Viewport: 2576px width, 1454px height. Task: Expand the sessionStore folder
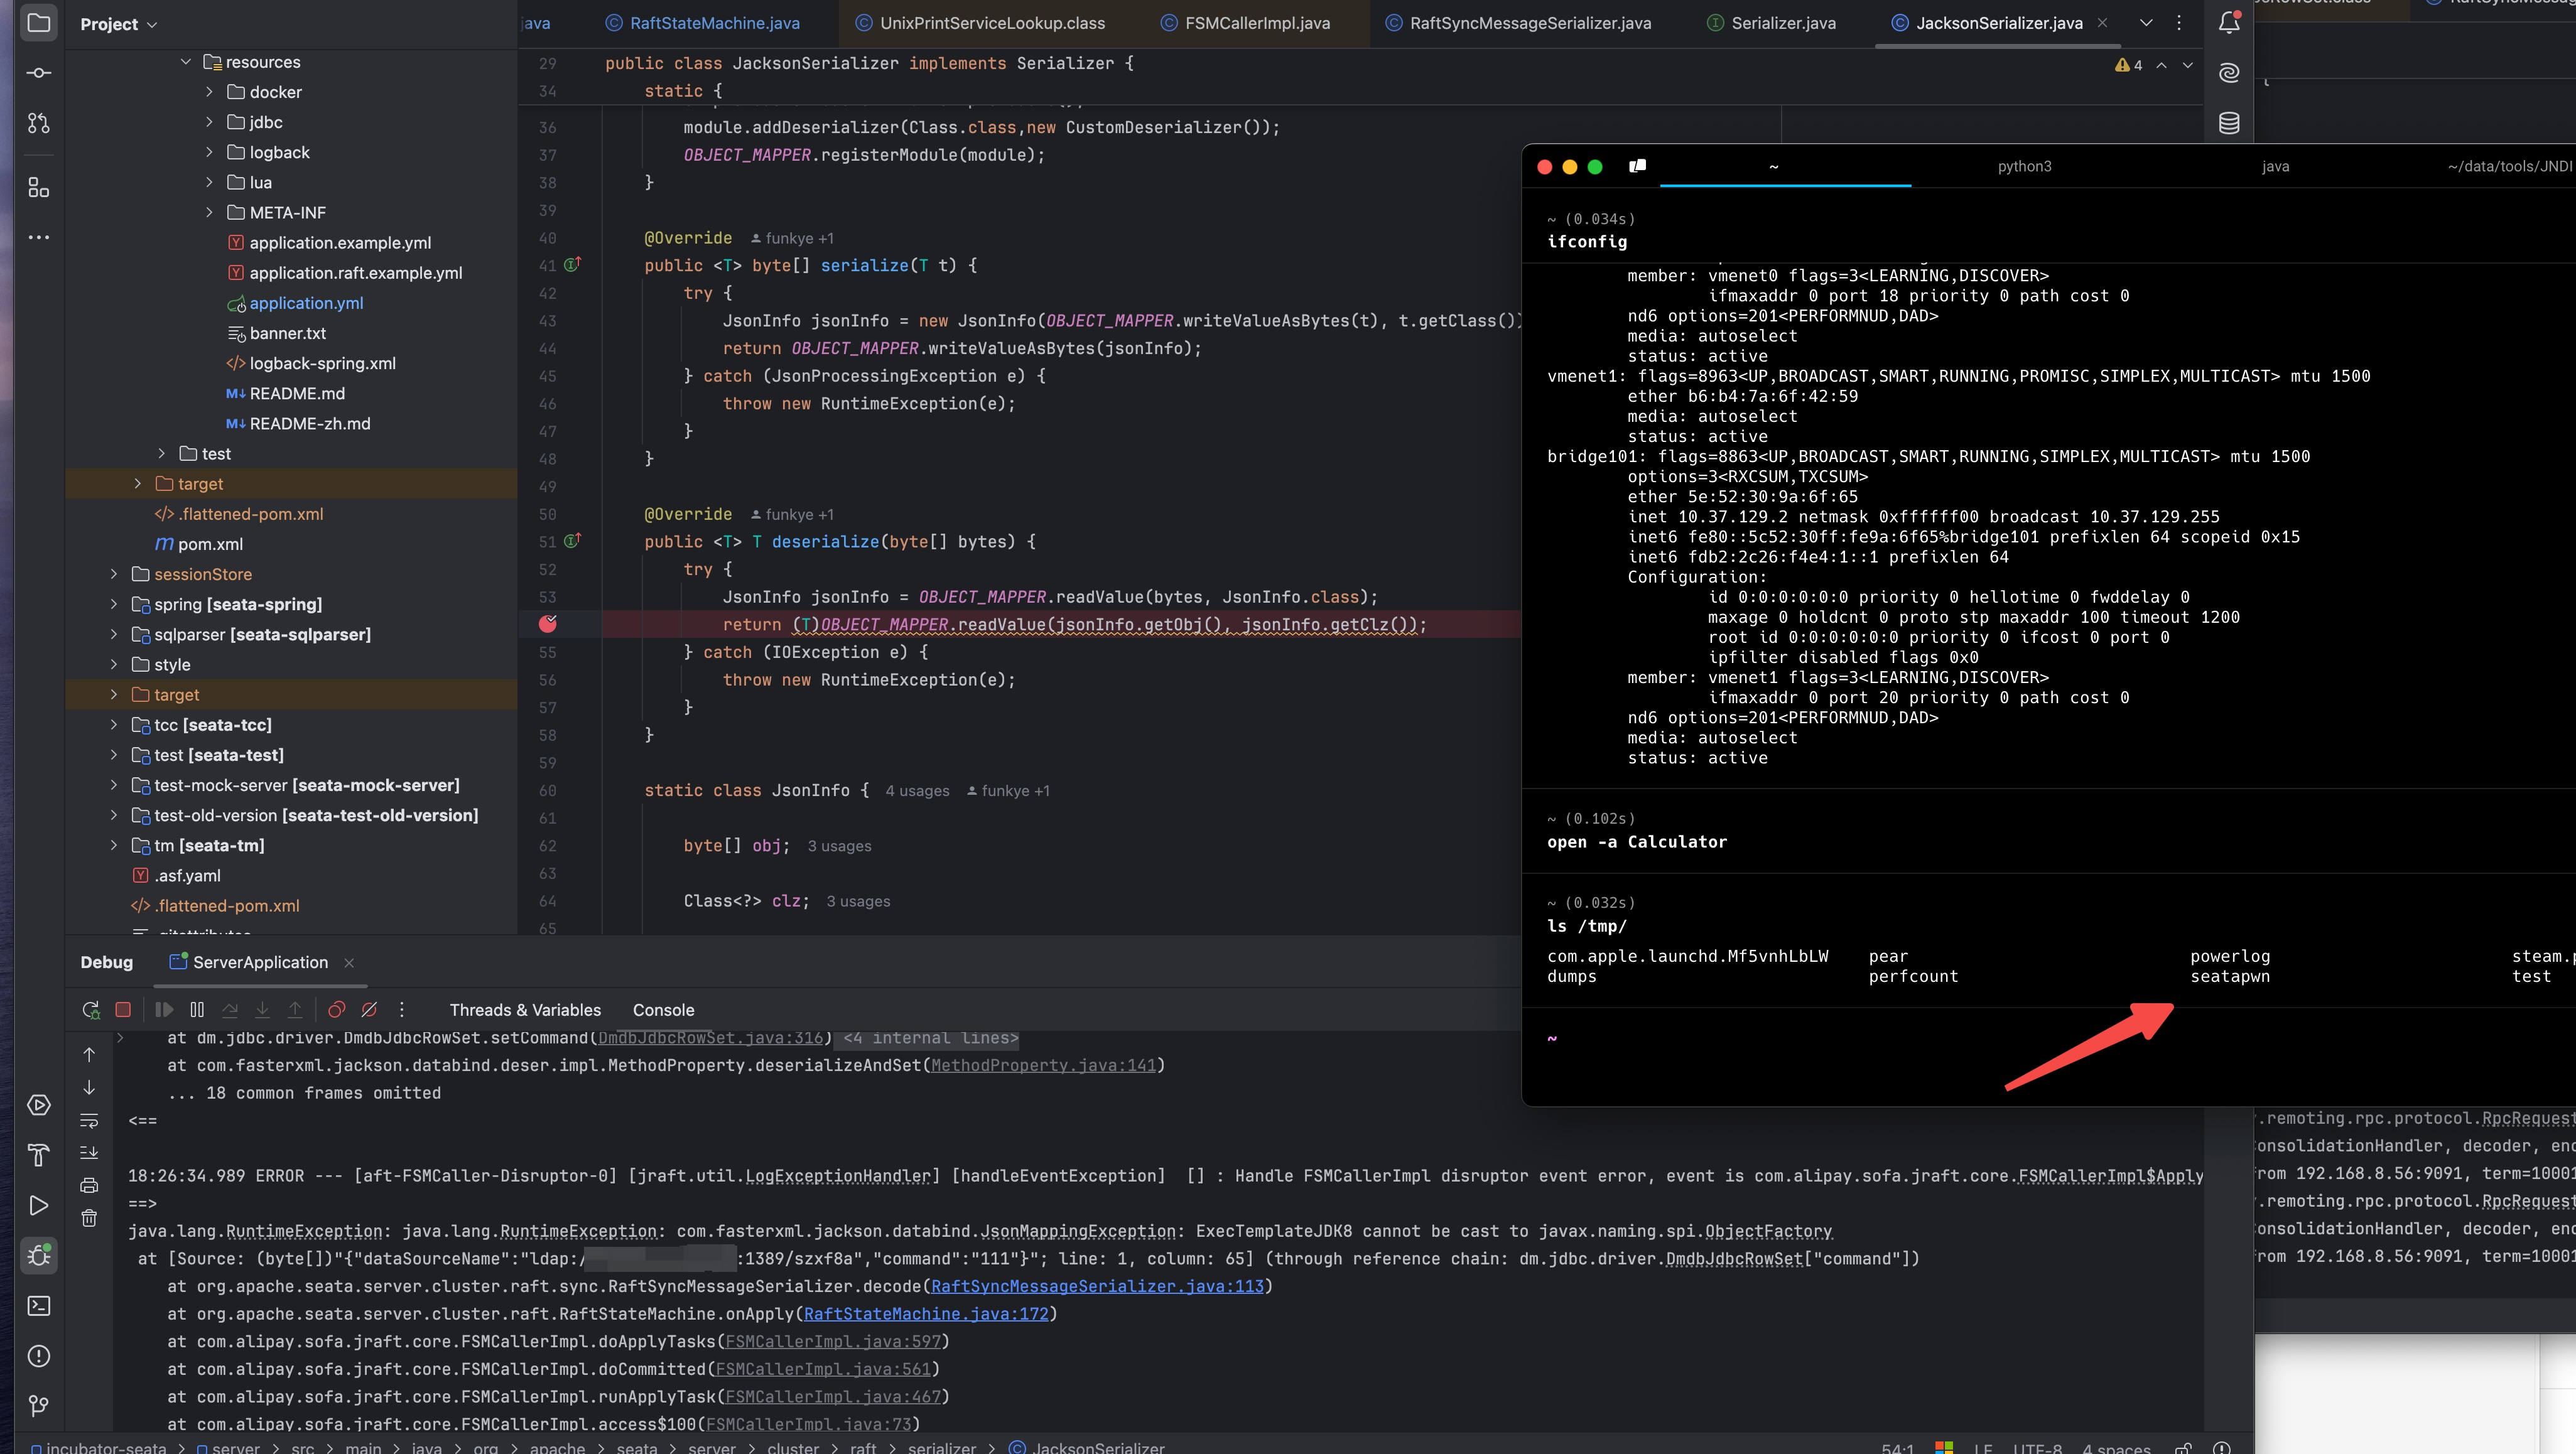coord(113,574)
